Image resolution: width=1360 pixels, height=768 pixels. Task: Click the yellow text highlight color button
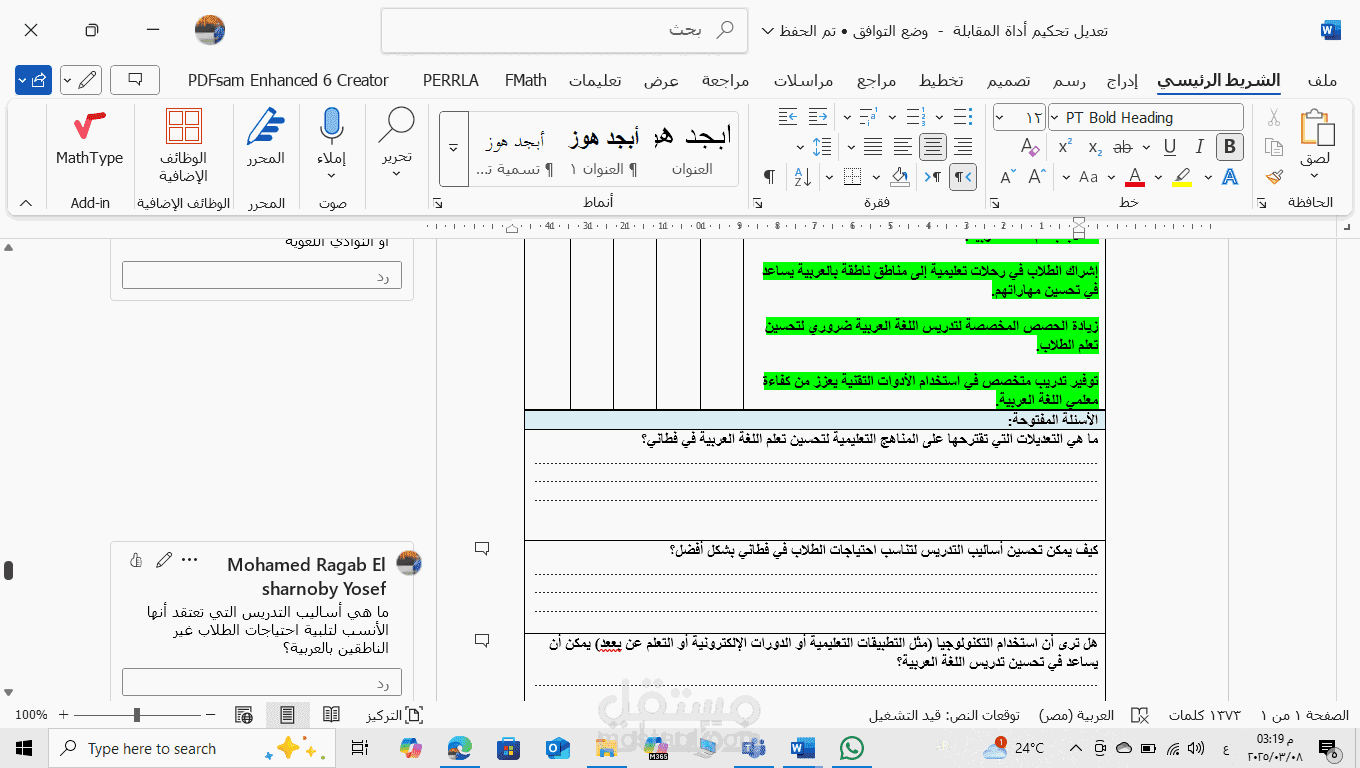[1182, 177]
